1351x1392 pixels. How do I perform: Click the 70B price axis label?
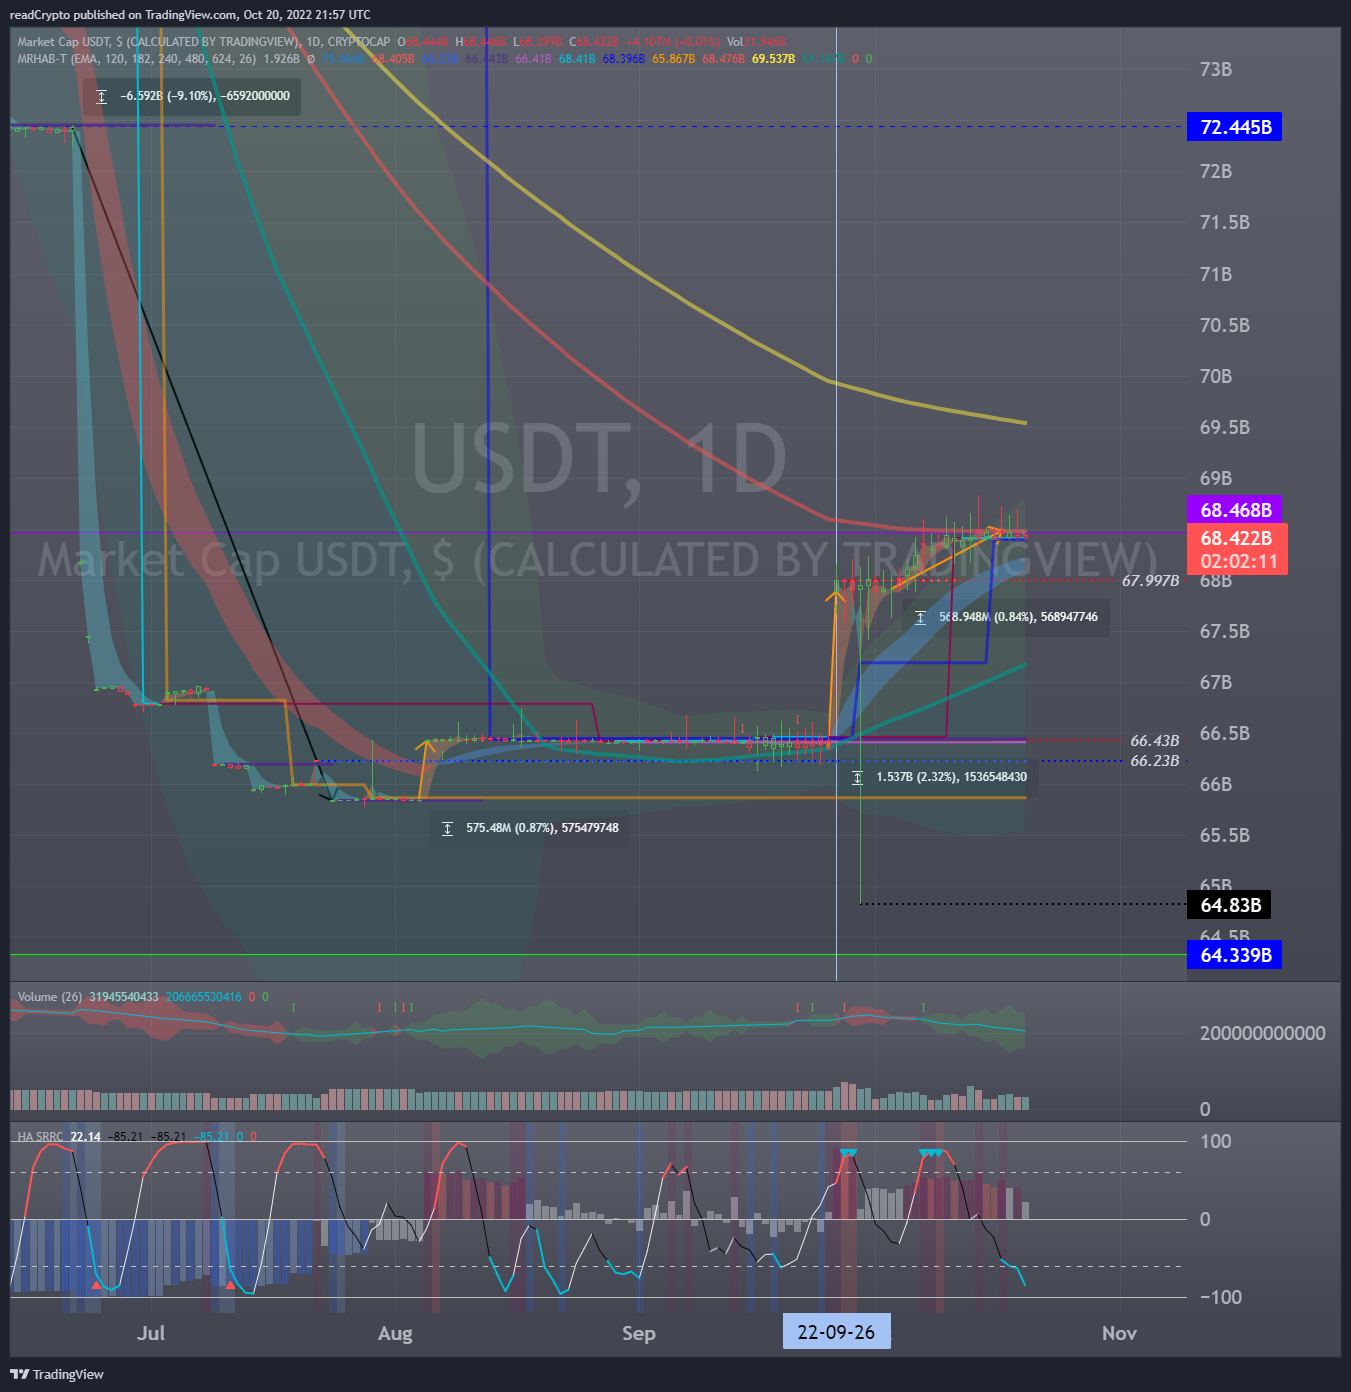click(x=1216, y=376)
